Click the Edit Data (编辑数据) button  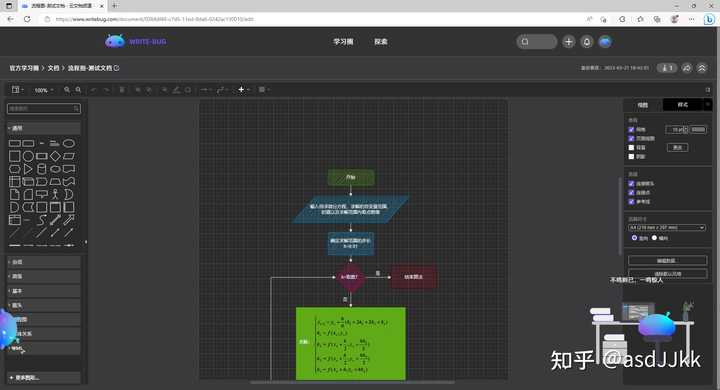point(667,260)
